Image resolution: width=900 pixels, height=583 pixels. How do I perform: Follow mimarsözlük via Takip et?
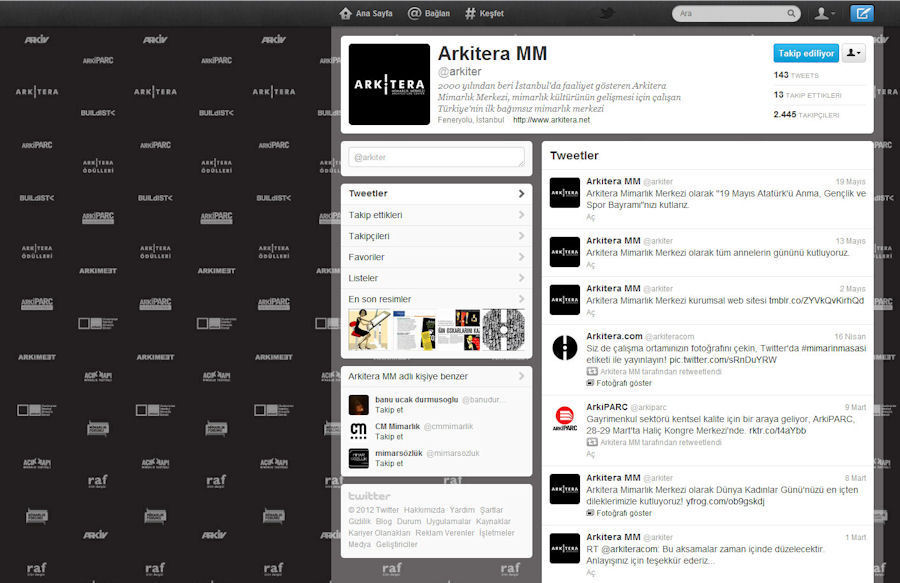[x=389, y=463]
